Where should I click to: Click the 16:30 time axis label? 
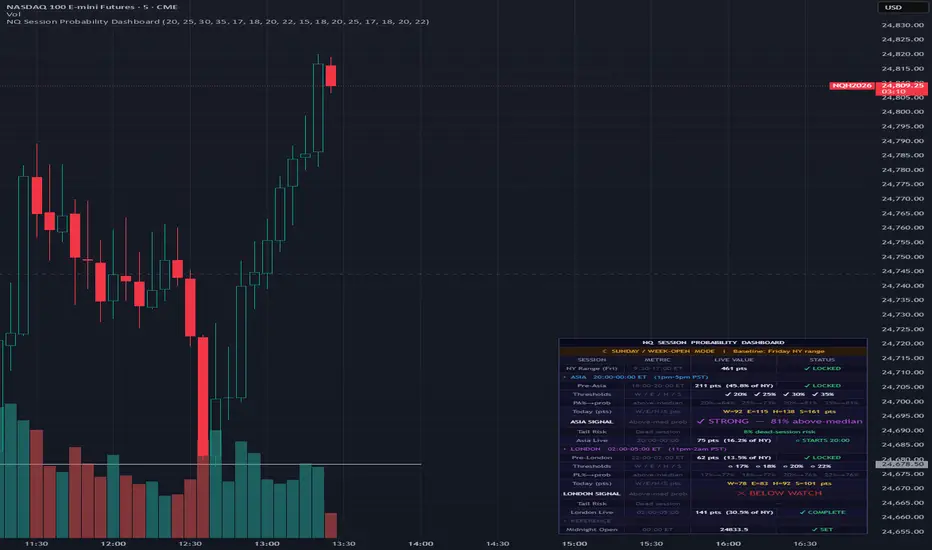805,543
